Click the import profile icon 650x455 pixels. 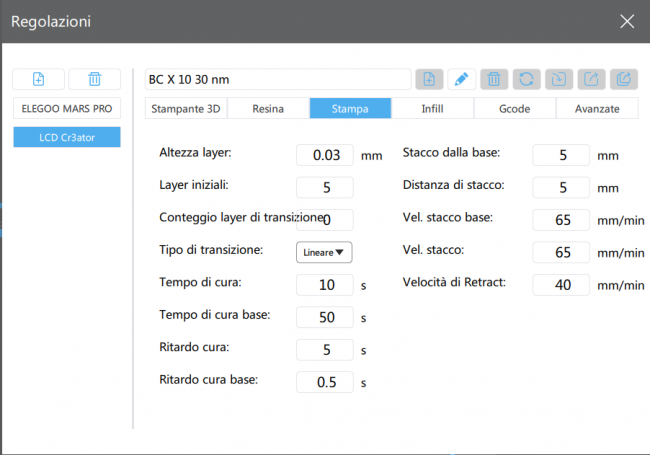558,79
